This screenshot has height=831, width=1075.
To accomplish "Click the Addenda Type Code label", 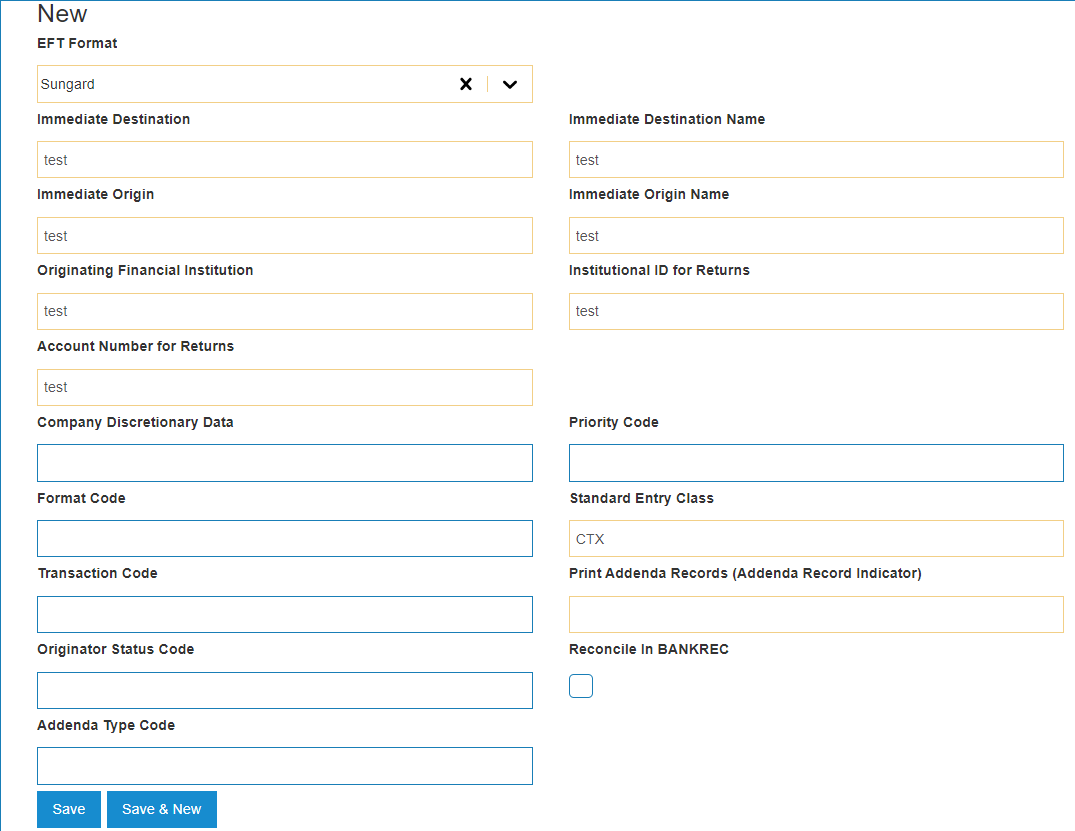I will (x=106, y=725).
